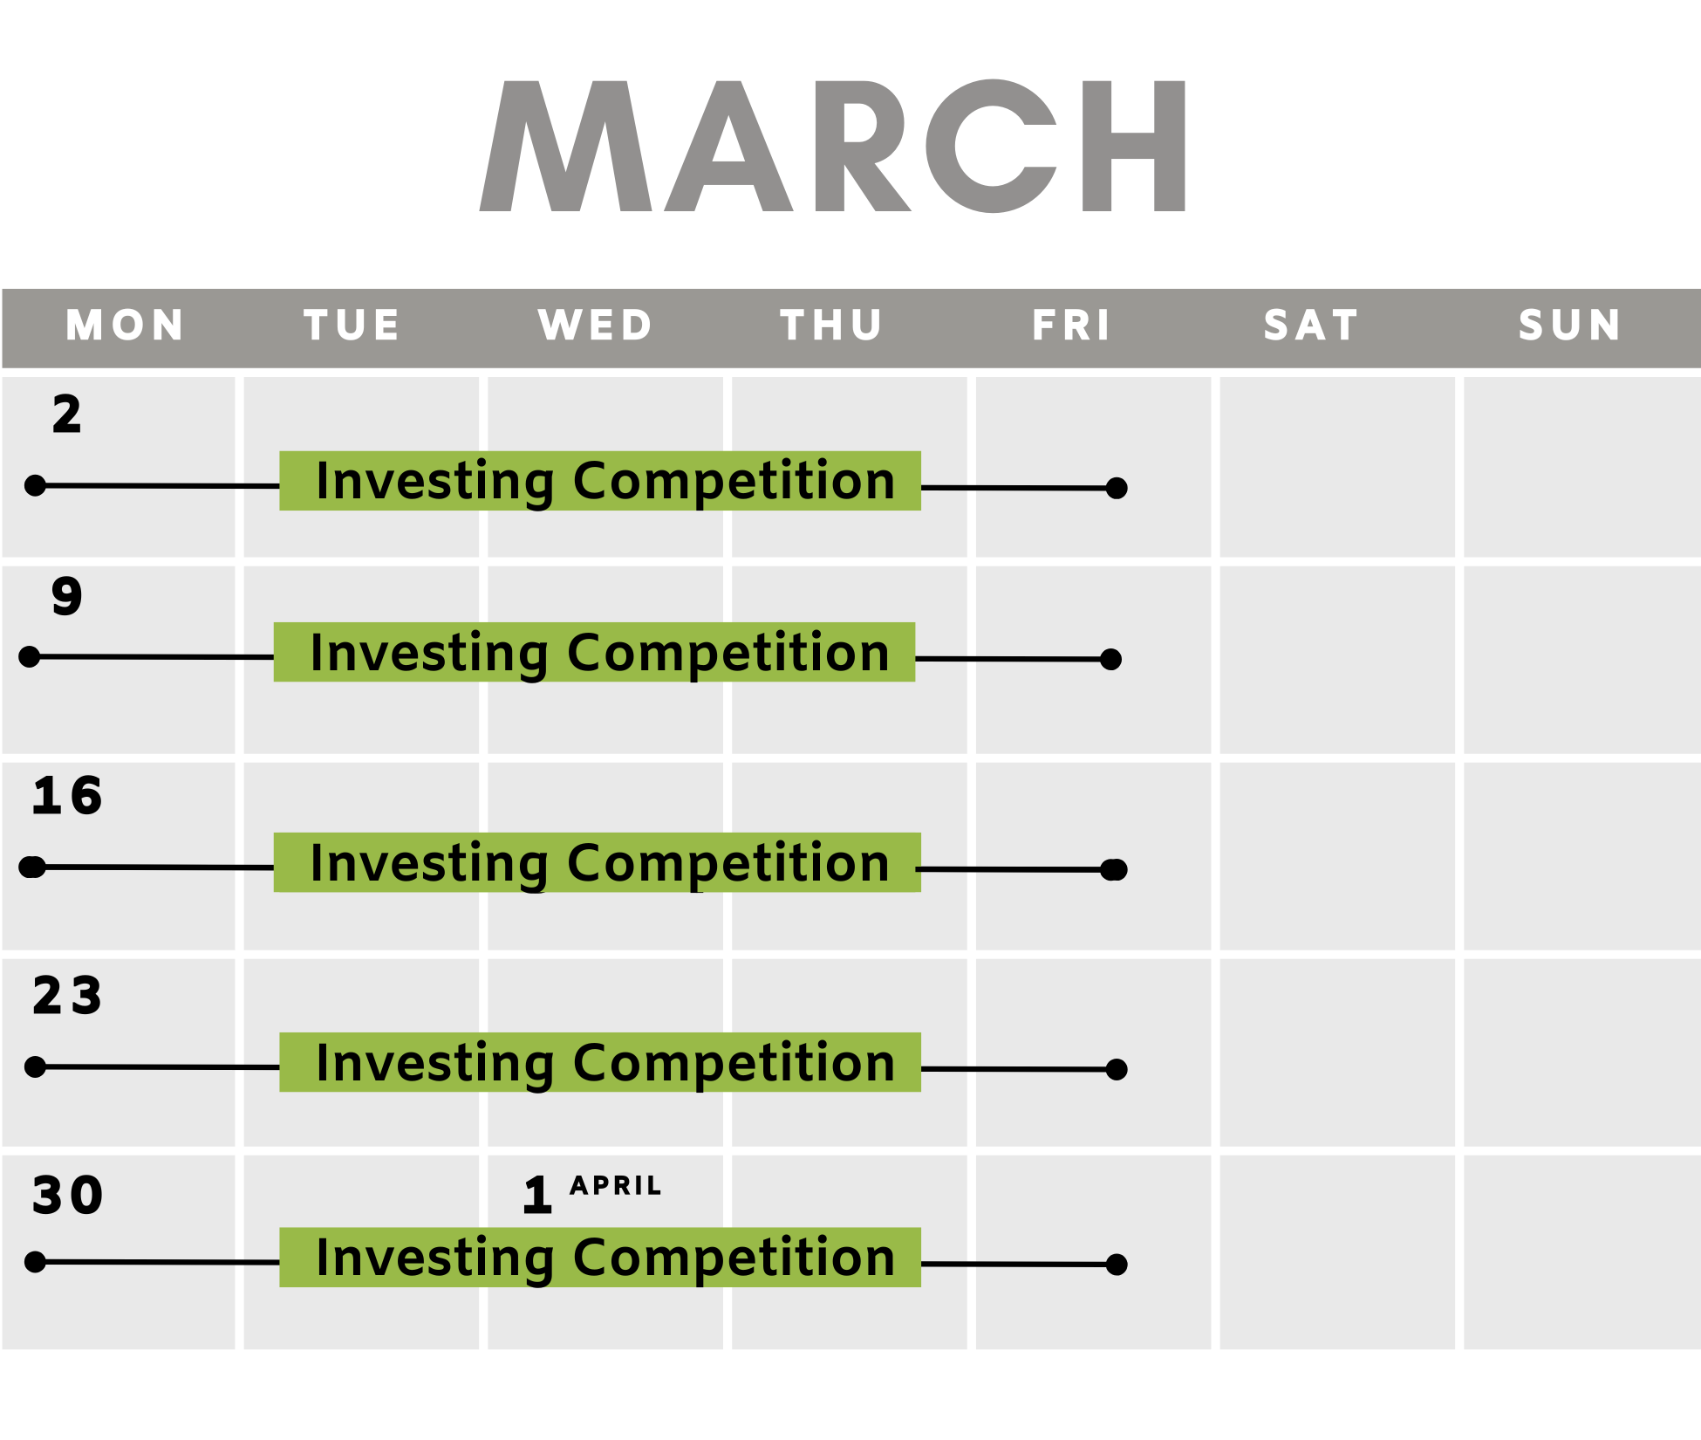
Task: Select the MON column header
Action: [125, 325]
